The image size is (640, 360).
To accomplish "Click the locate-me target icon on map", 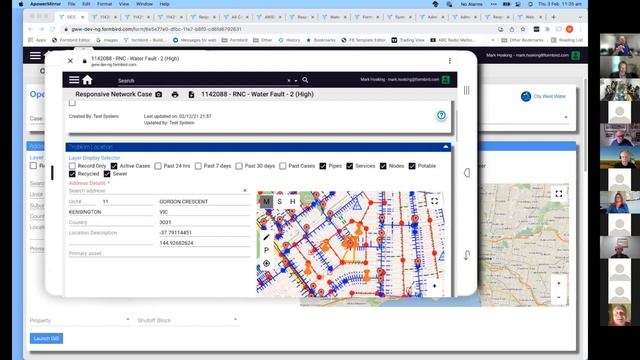I will (266, 263).
